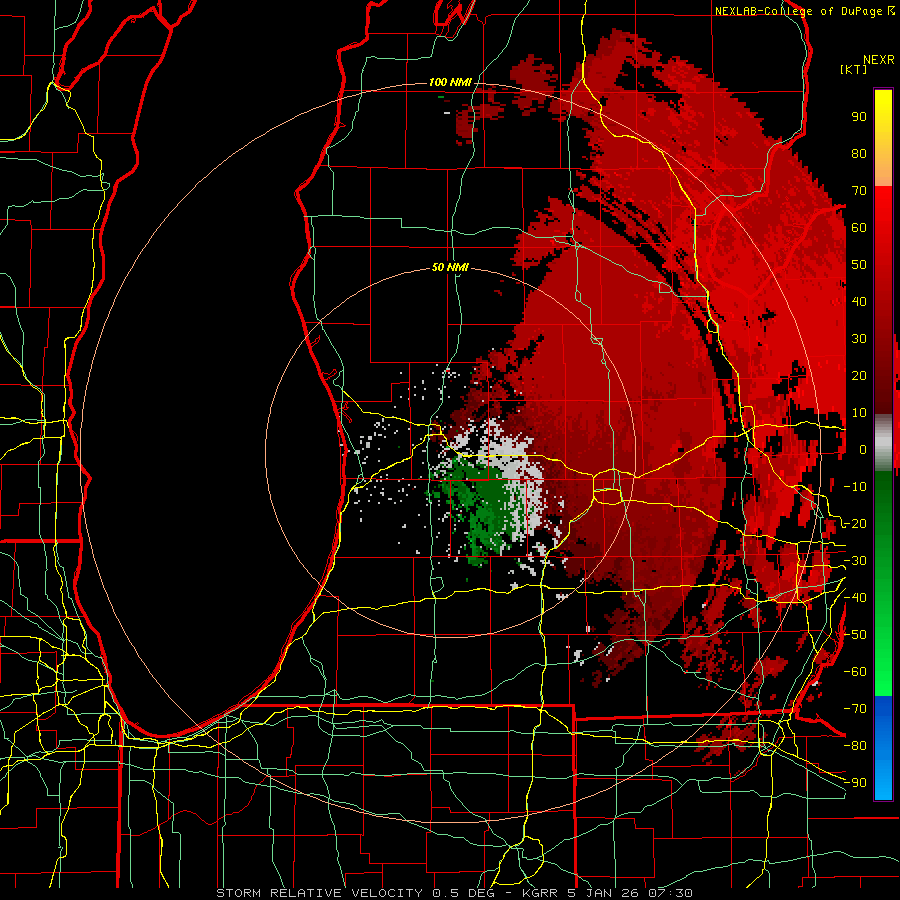Pick the blue segment of the color bar
This screenshot has width=900, height=900.
pos(883,746)
